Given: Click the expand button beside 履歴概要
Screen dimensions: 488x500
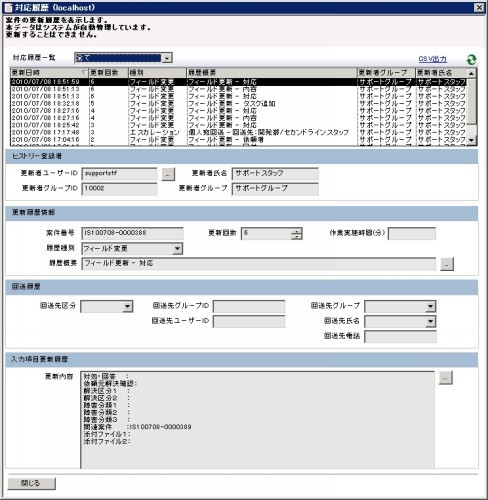Looking at the screenshot, I should pyautogui.click(x=447, y=264).
